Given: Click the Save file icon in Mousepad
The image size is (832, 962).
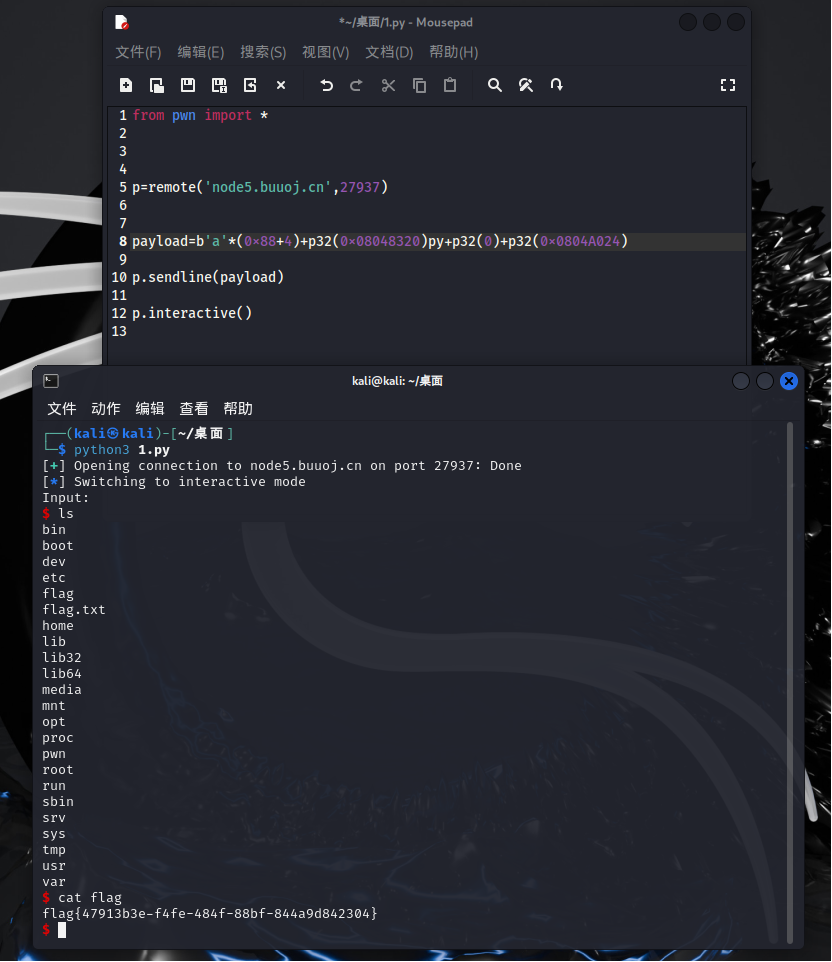Looking at the screenshot, I should 187,85.
